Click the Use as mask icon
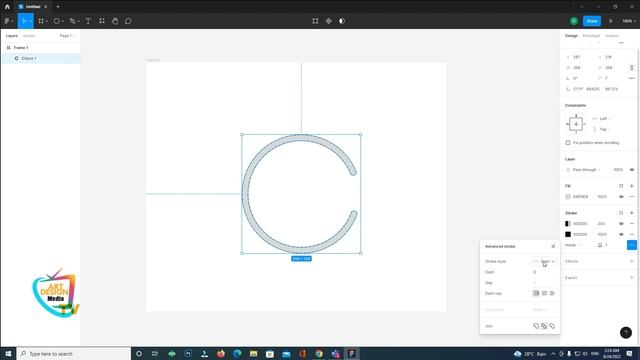 [x=342, y=21]
